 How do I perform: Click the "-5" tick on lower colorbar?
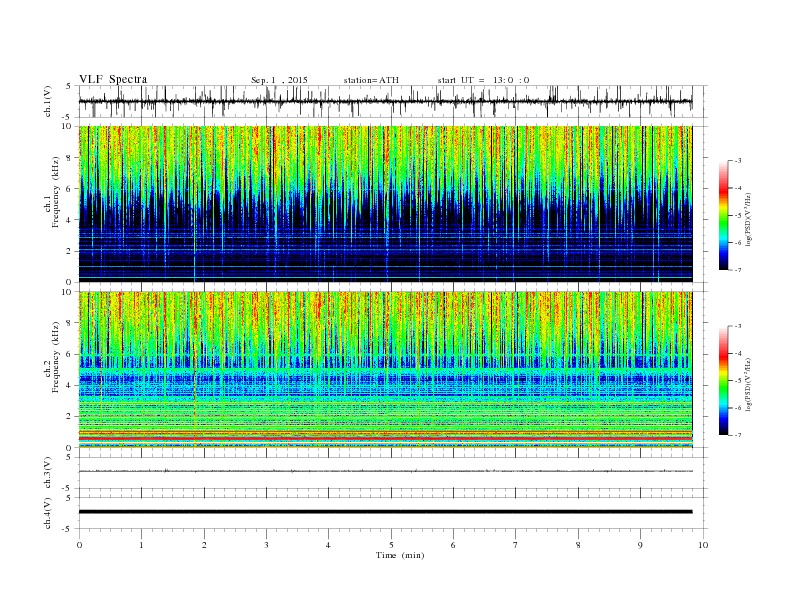(x=738, y=381)
